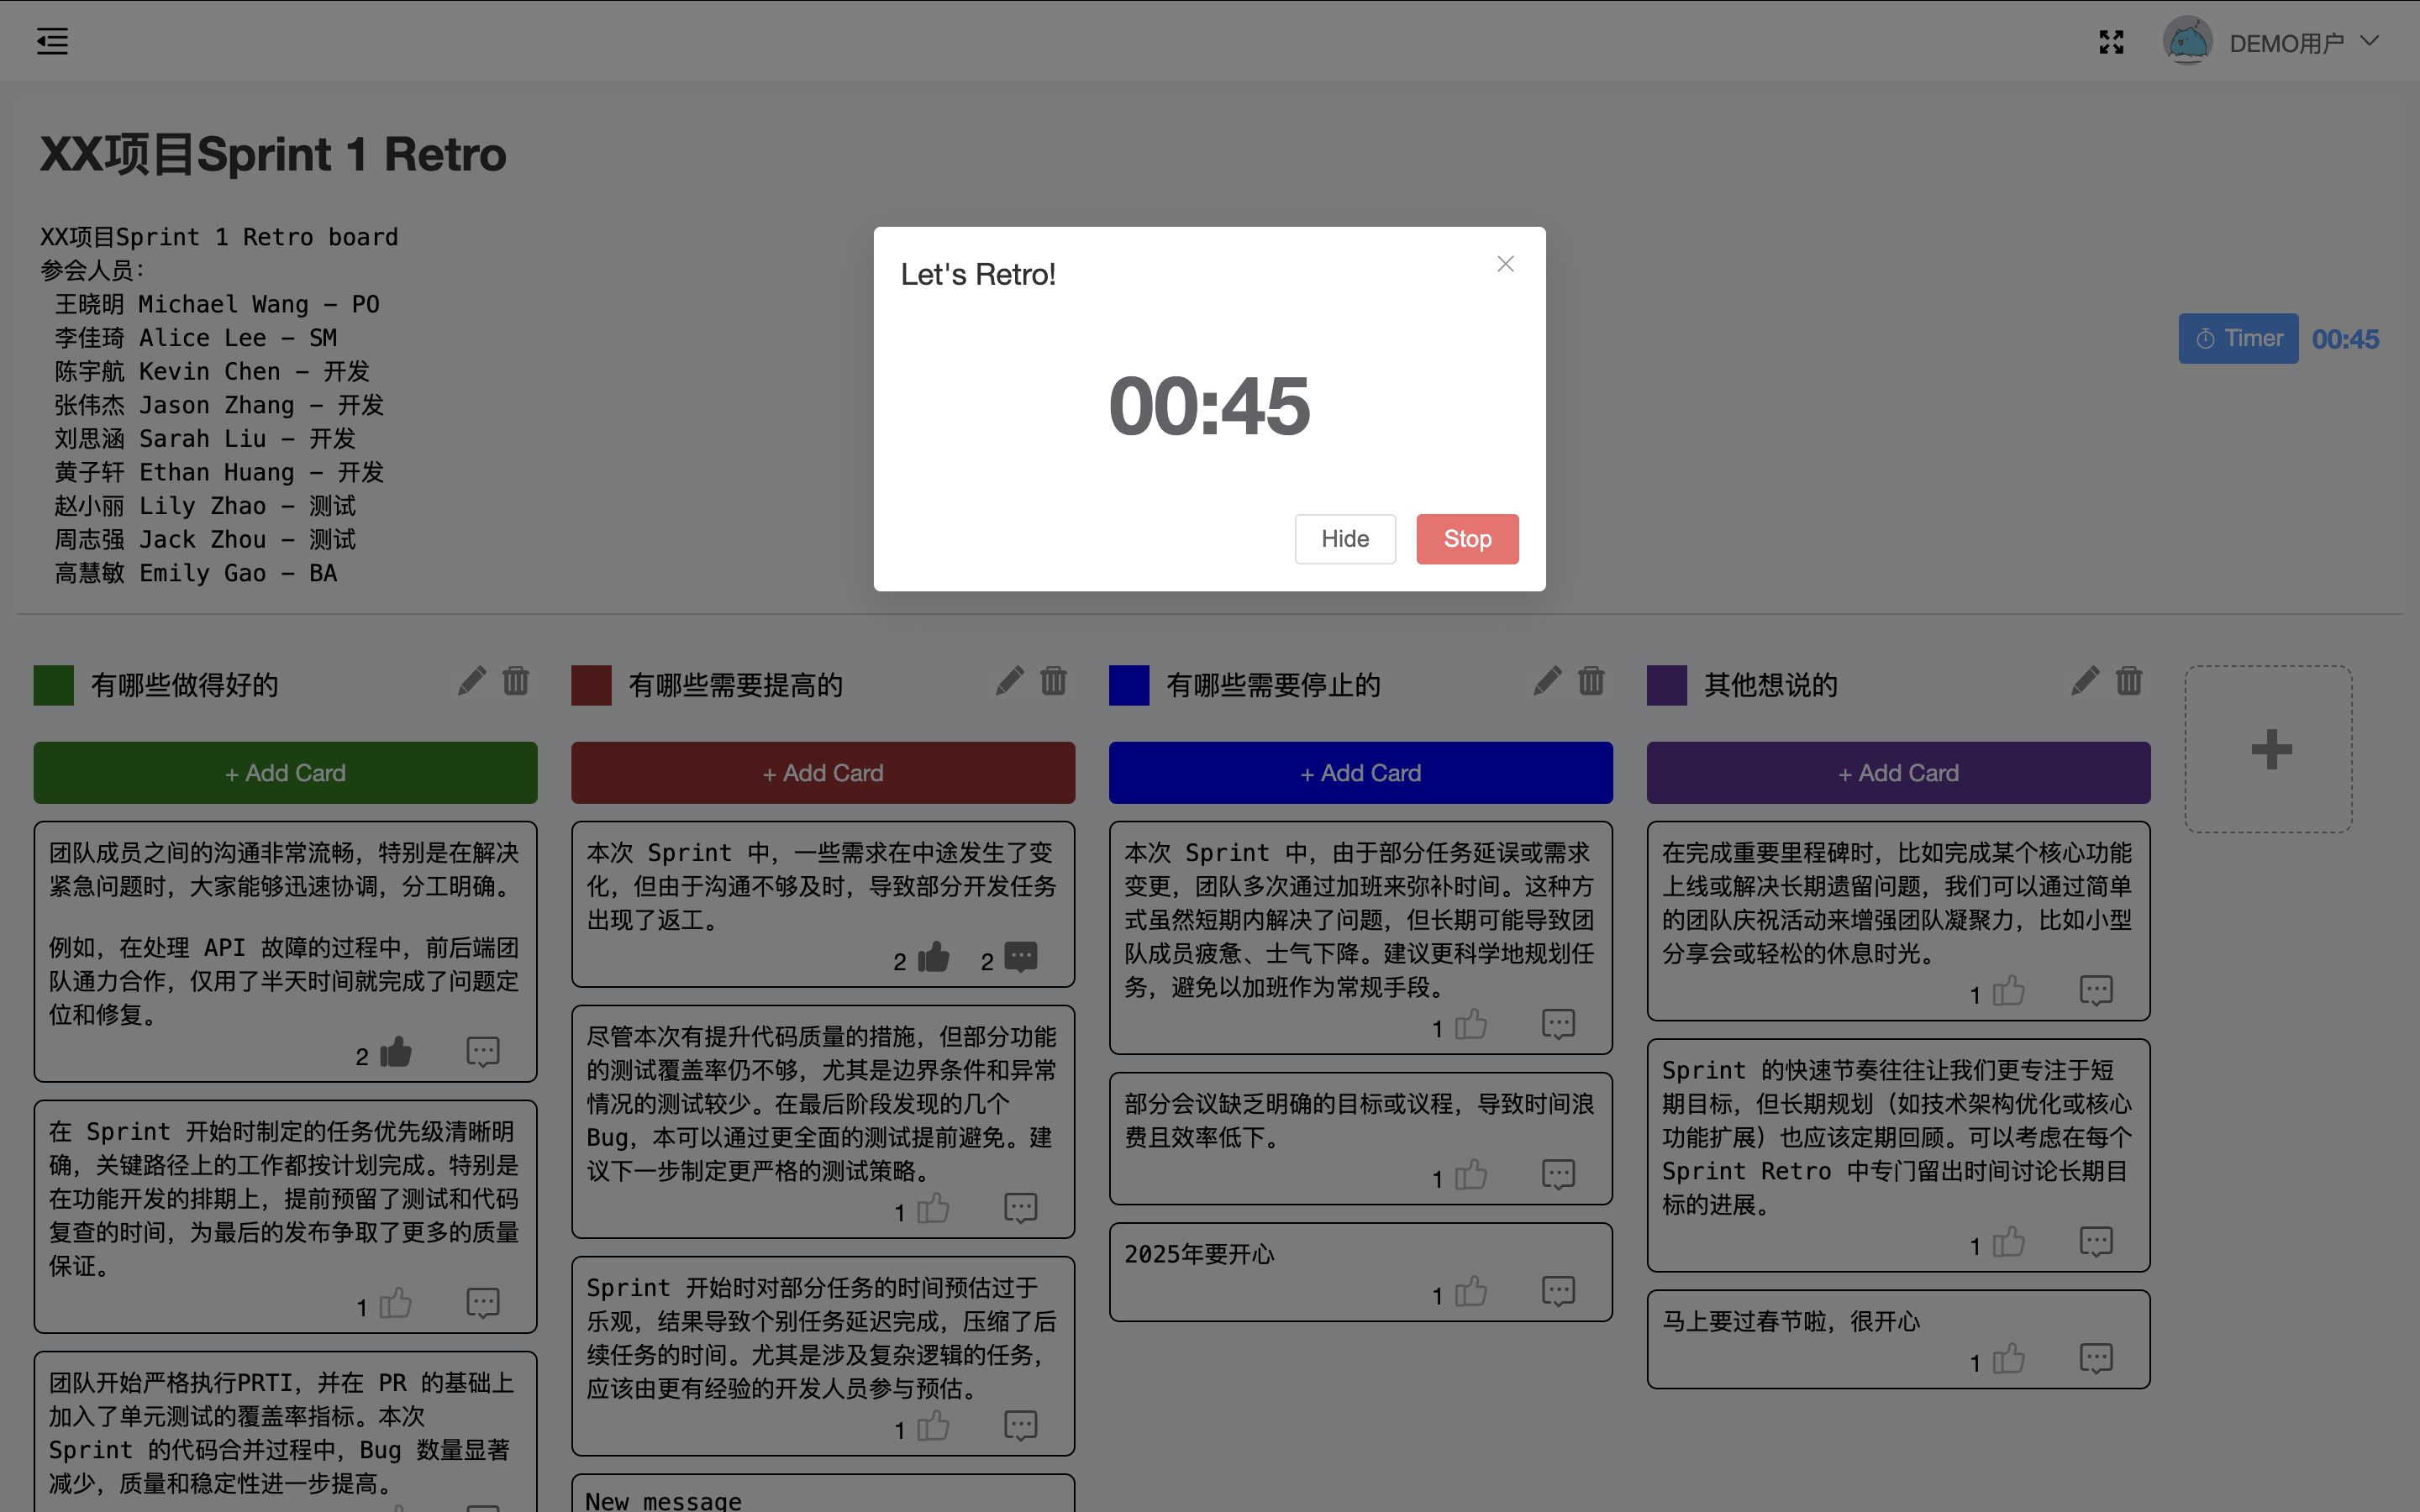
Task: Enter fullscreen mode via expand icon
Action: coord(2111,42)
